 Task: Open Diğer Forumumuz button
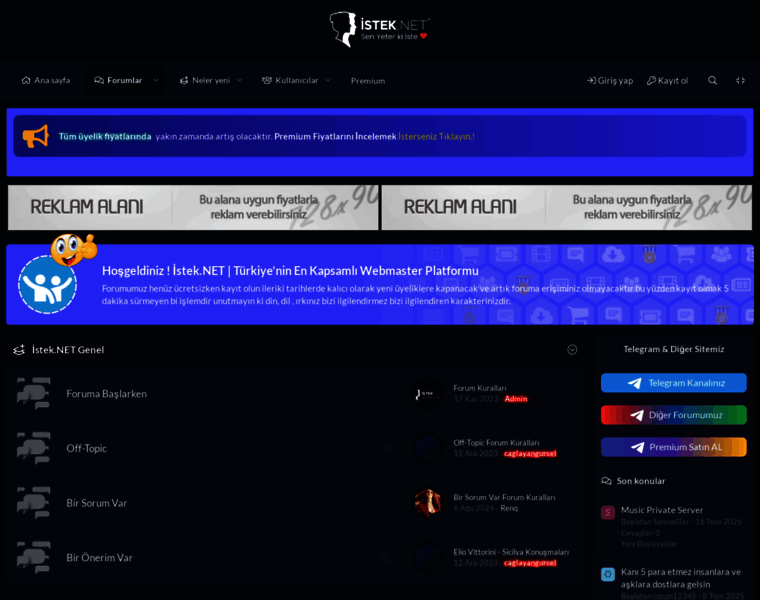point(674,415)
